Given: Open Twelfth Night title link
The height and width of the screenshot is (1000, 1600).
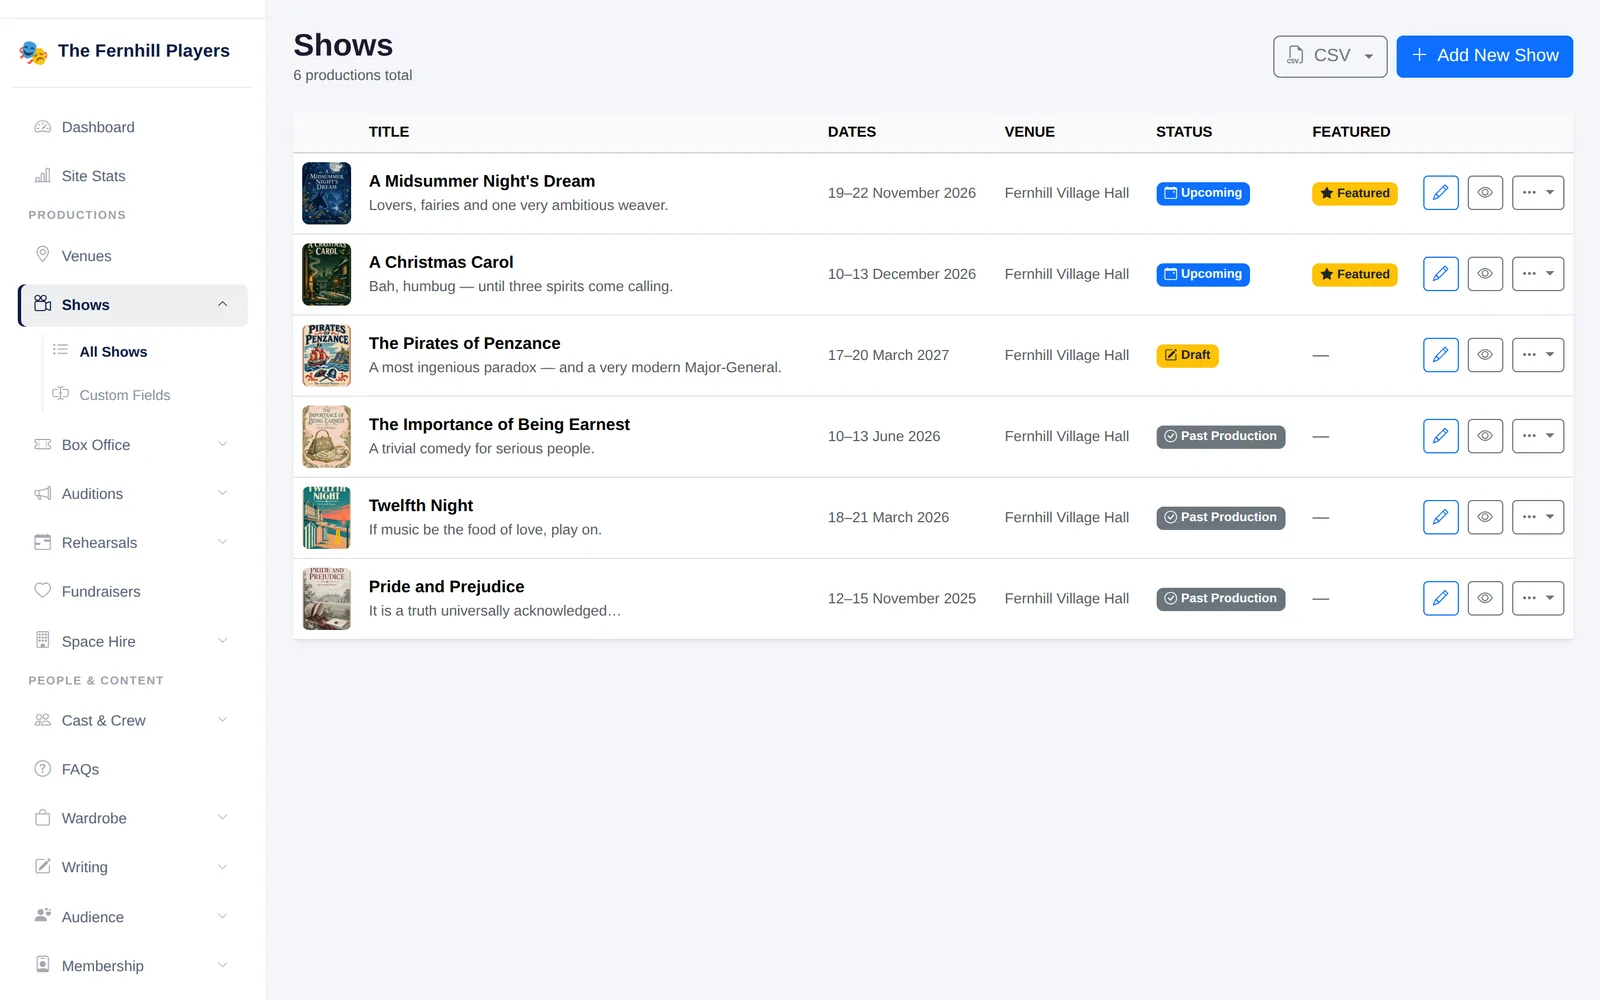Looking at the screenshot, I should click(421, 505).
